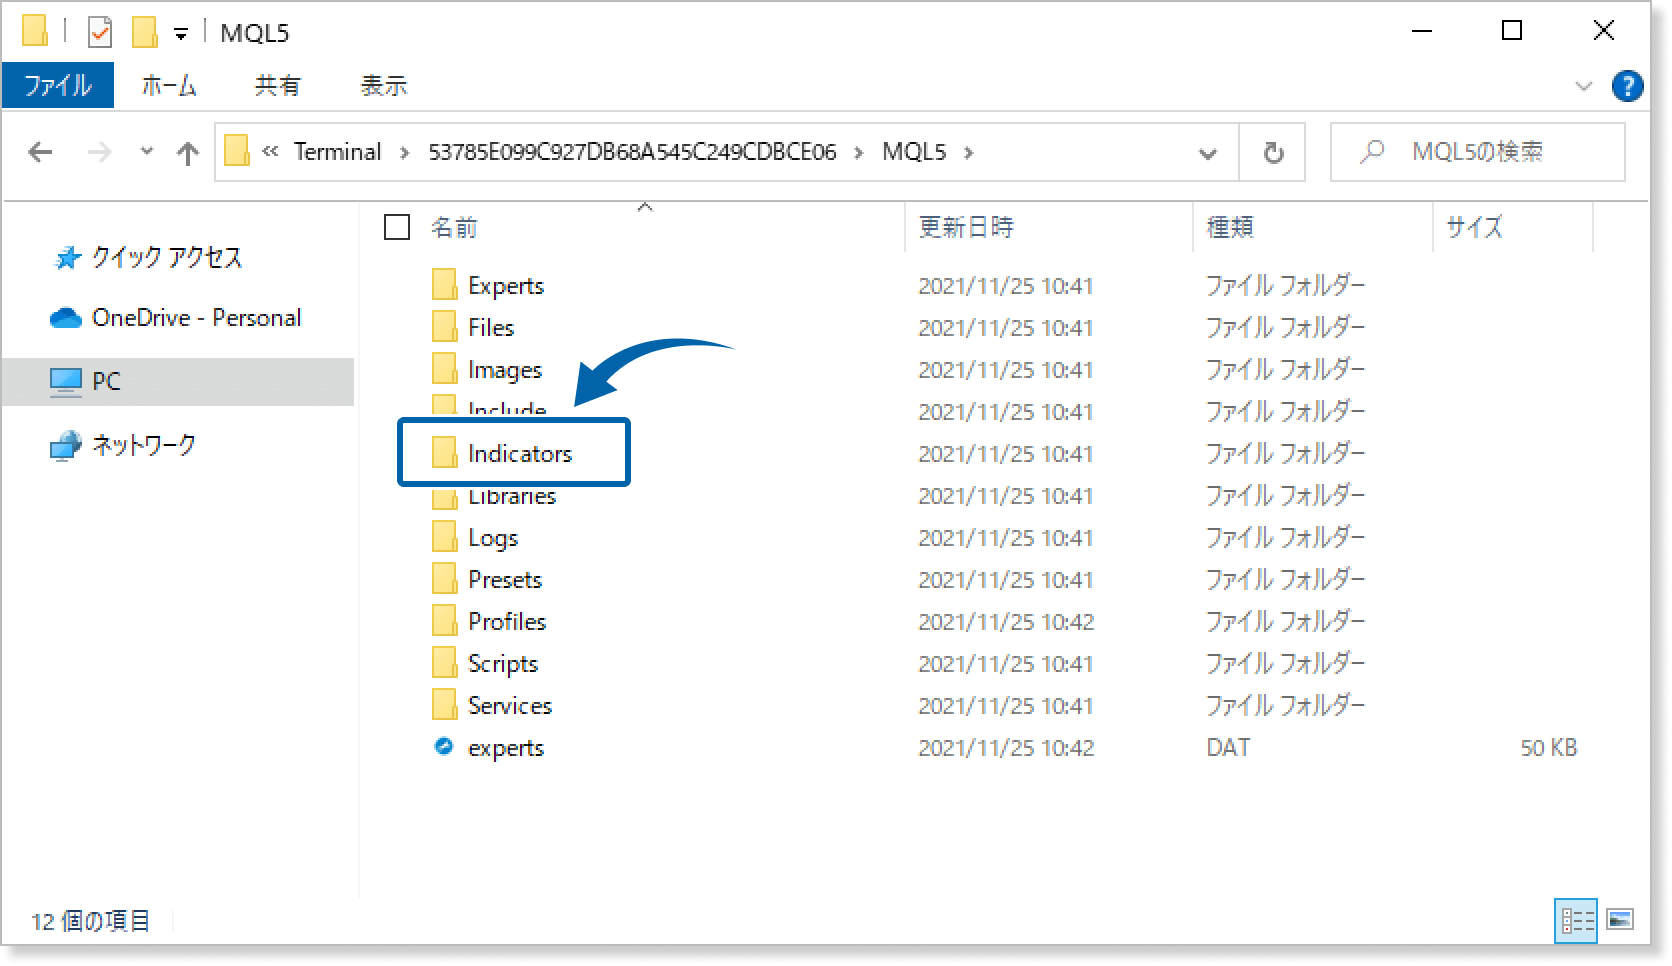Viewport: 1672px width, 966px height.
Task: Open Network in navigation pane
Action: click(123, 445)
